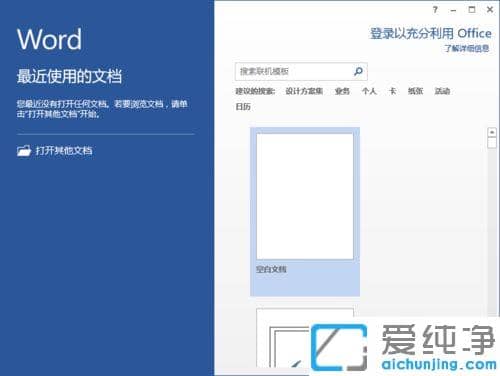The height and width of the screenshot is (376, 500).
Task: Select suggested search 纸张
Action: pyautogui.click(x=415, y=91)
